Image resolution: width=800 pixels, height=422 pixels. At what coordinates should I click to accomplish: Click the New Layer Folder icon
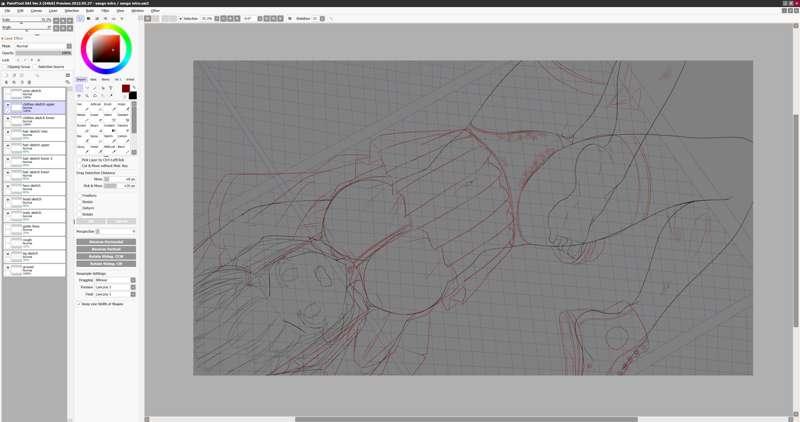[22, 75]
